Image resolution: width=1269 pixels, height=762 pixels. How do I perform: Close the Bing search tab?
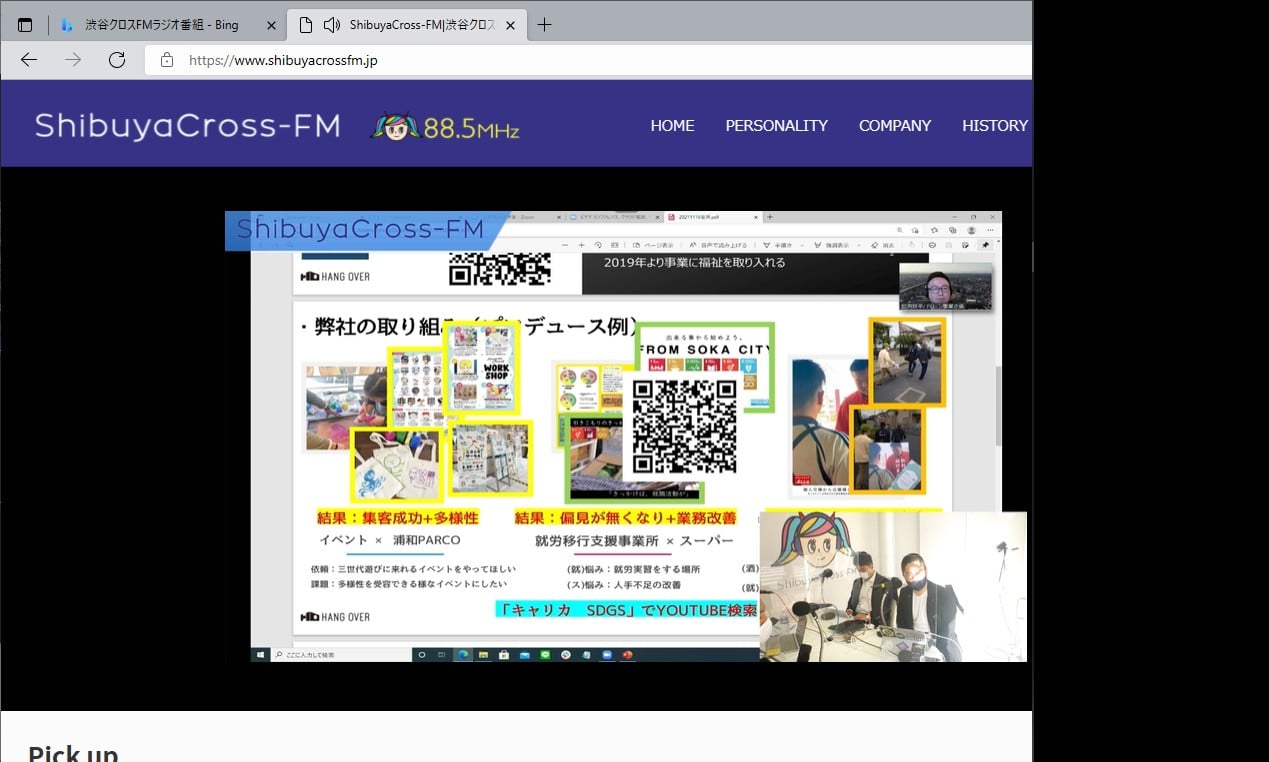[x=271, y=25]
